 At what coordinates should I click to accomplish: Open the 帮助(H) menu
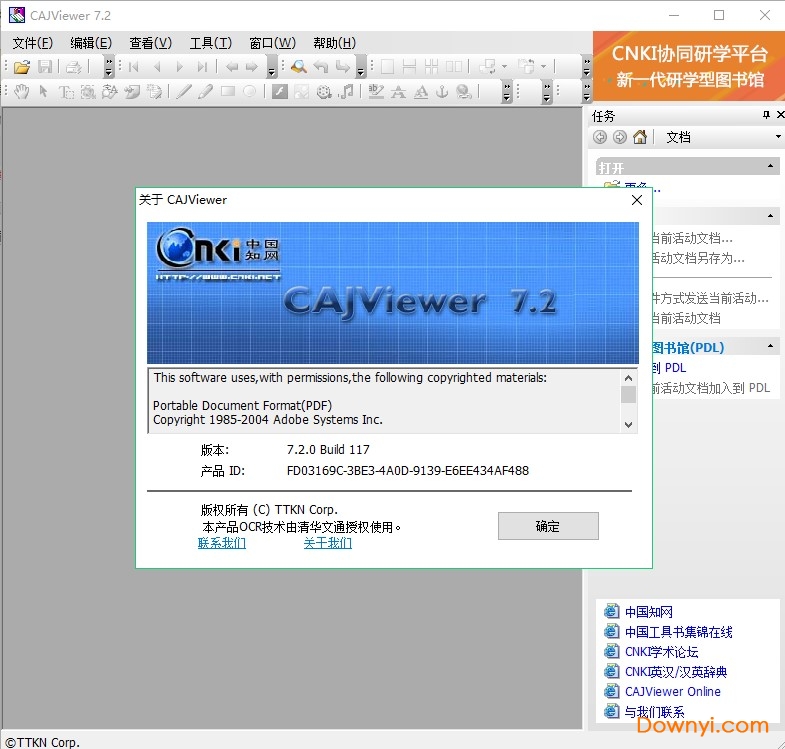pyautogui.click(x=334, y=43)
